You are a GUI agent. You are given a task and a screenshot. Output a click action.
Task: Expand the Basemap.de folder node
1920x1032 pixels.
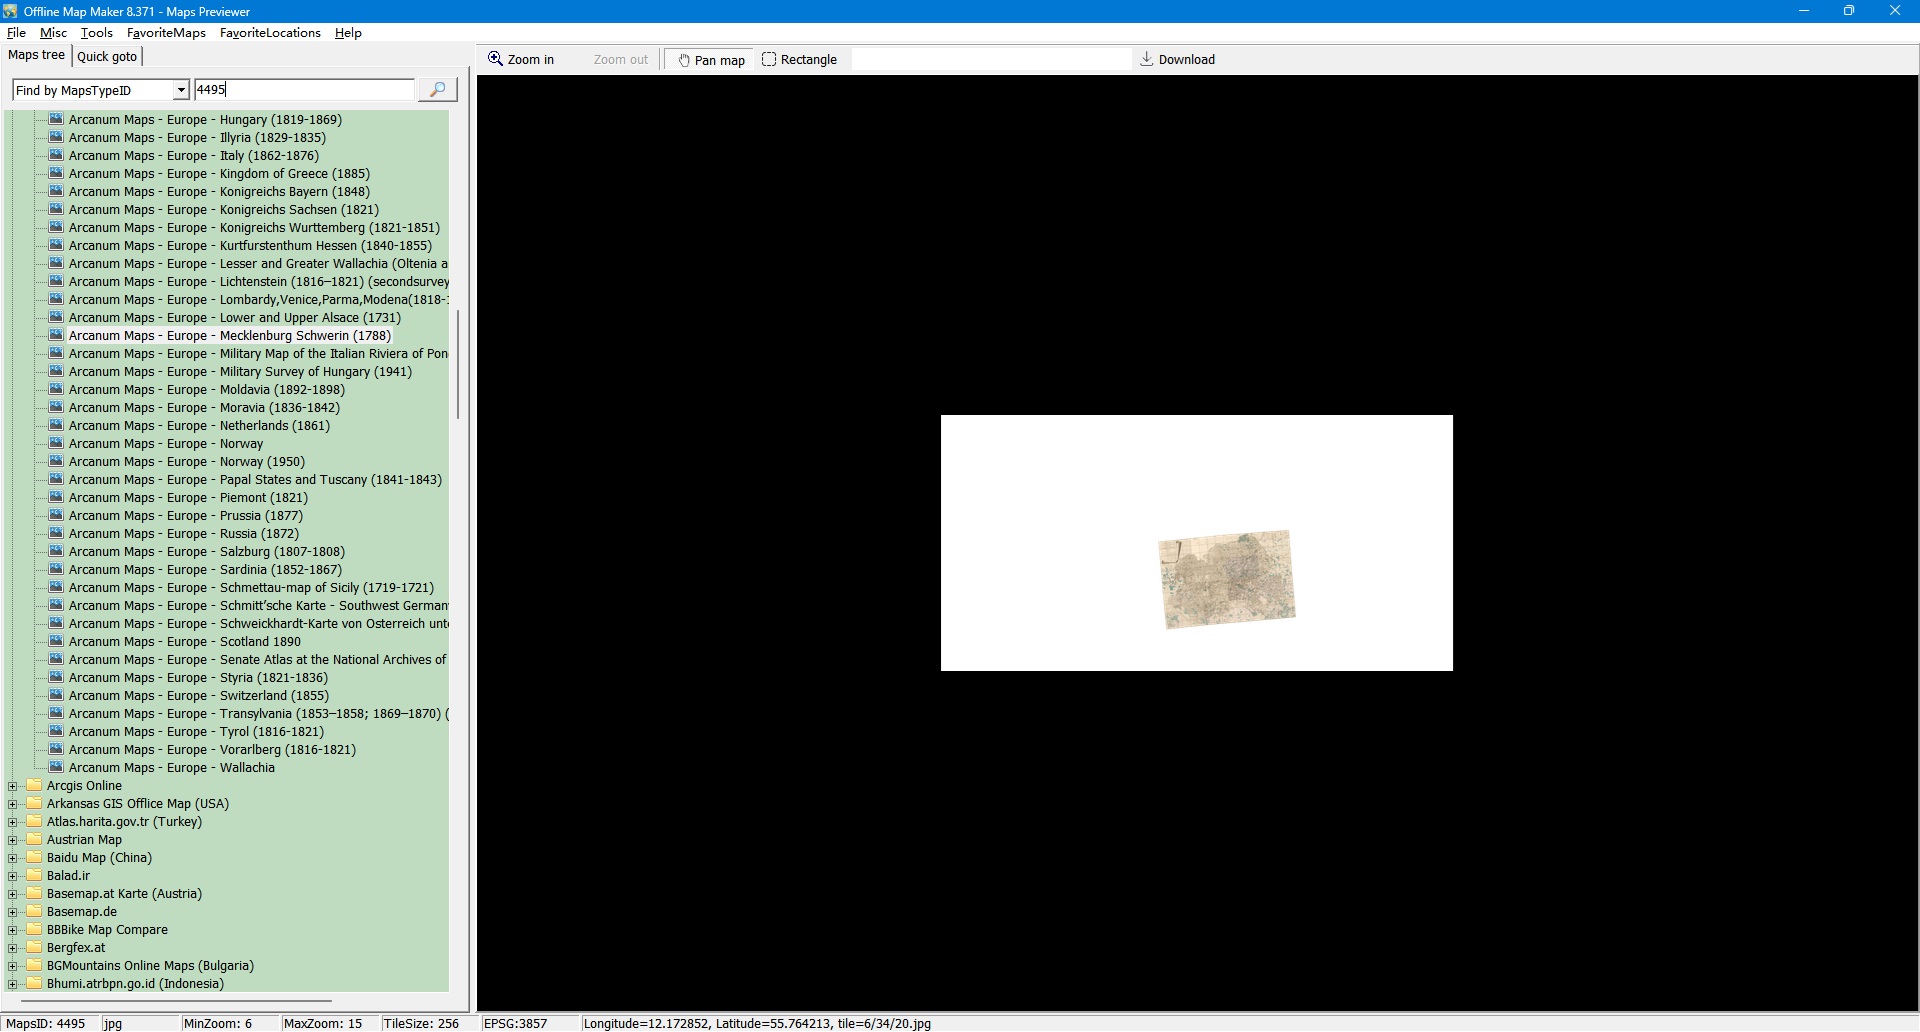coord(13,912)
